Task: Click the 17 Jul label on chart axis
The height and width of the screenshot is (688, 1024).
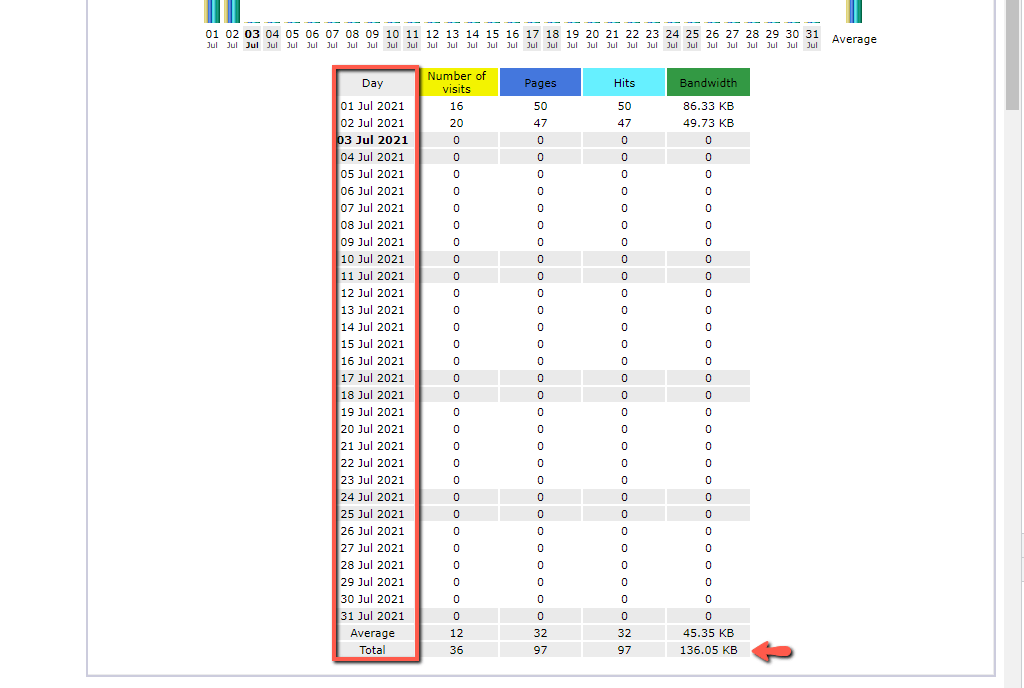Action: 532,38
